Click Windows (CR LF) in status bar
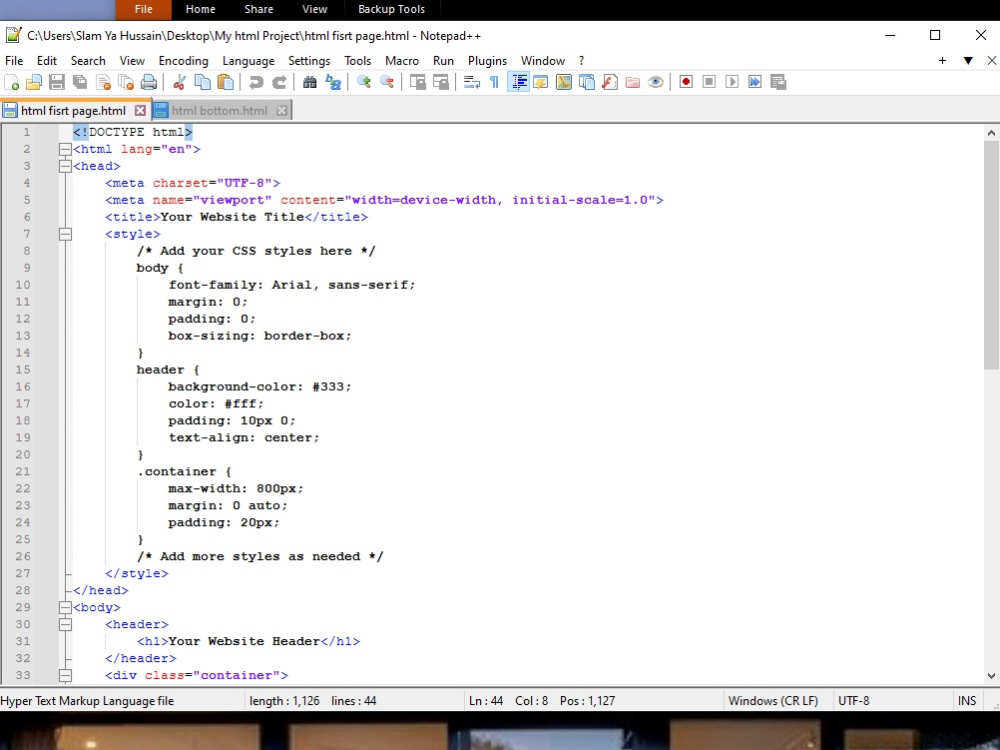 (773, 701)
